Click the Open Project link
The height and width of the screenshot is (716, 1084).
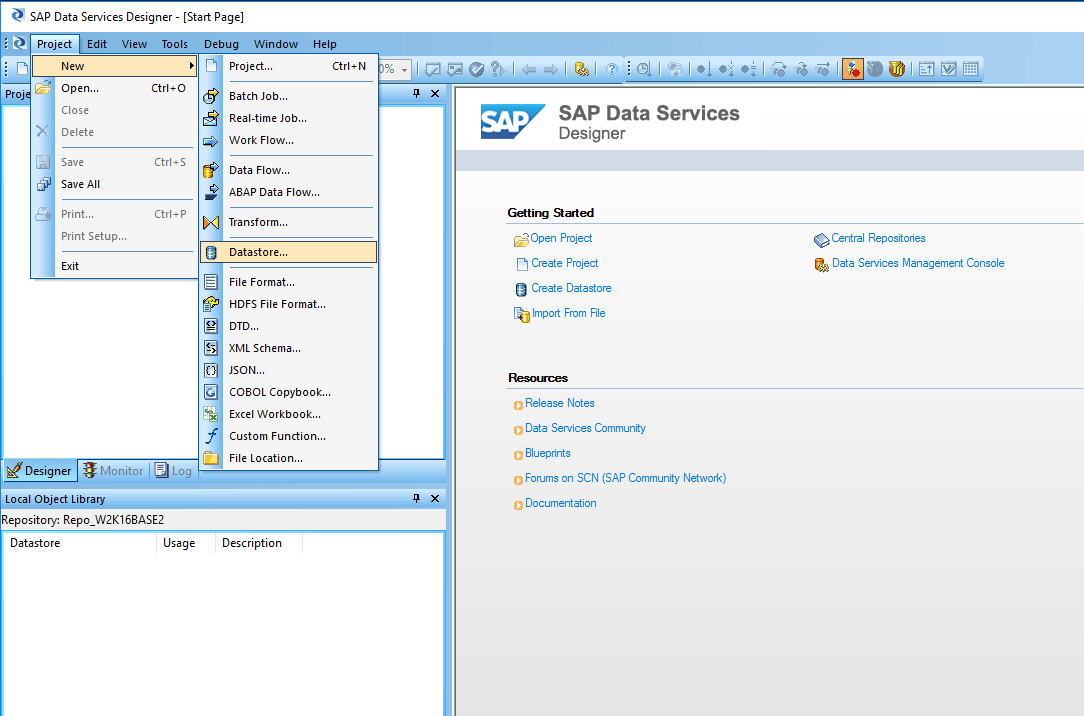(561, 238)
